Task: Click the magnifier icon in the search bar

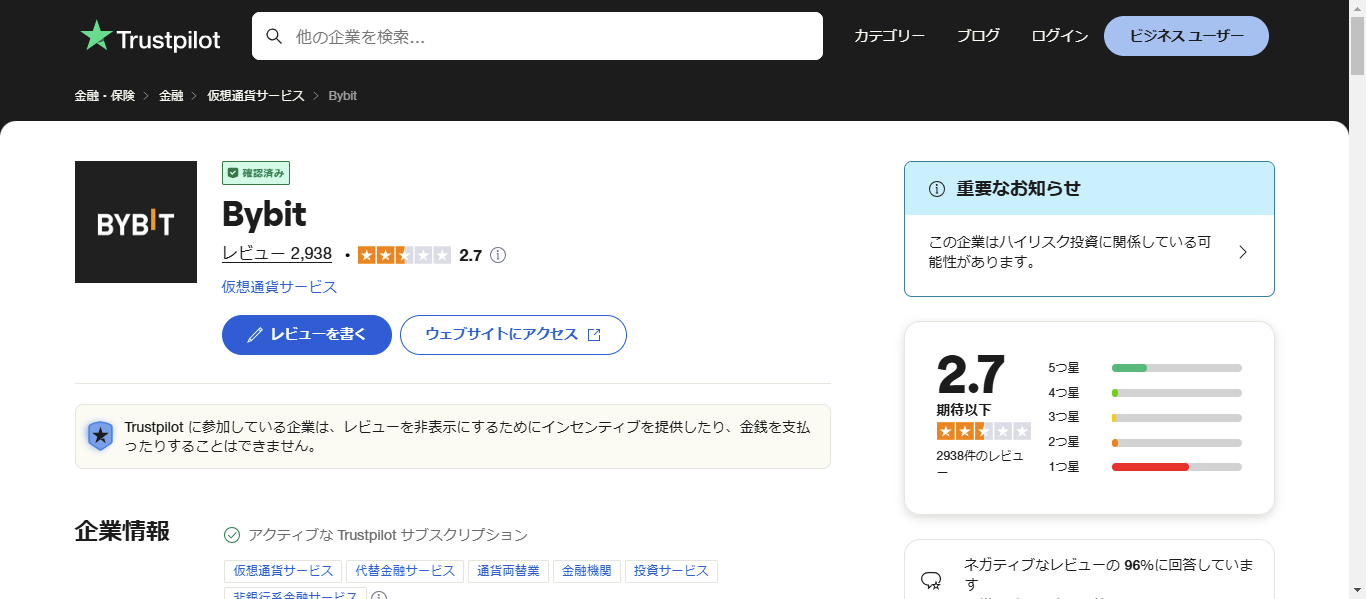Action: [x=274, y=36]
